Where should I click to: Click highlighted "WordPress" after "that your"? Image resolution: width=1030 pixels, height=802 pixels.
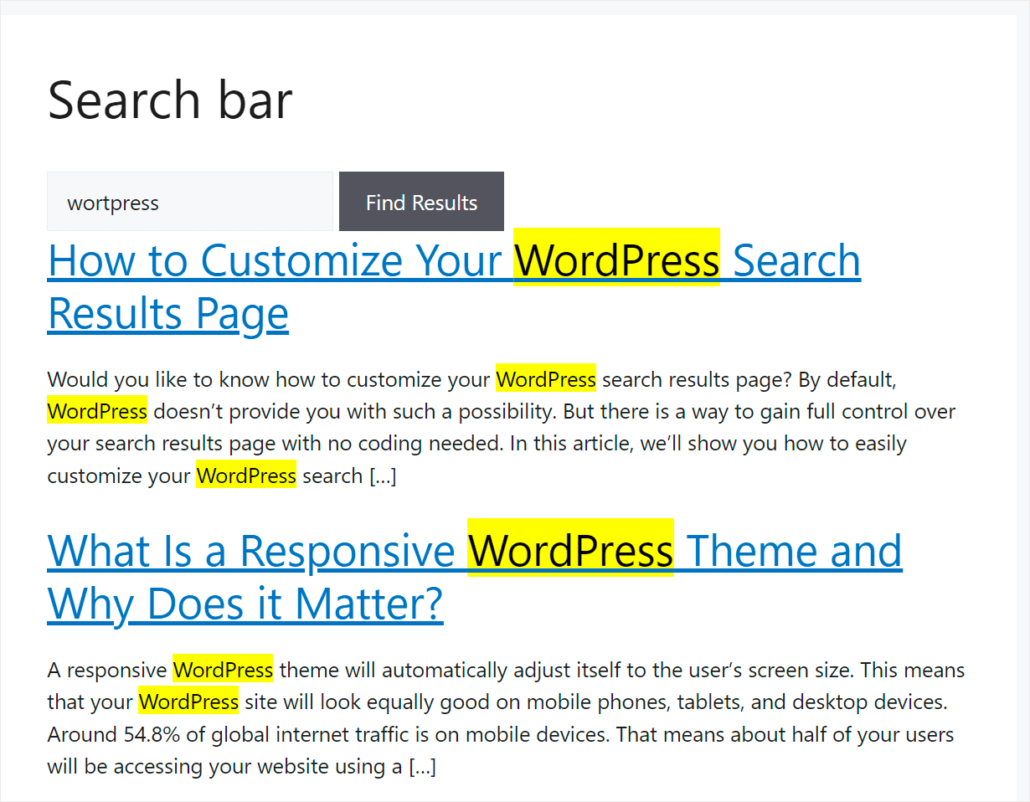[188, 702]
